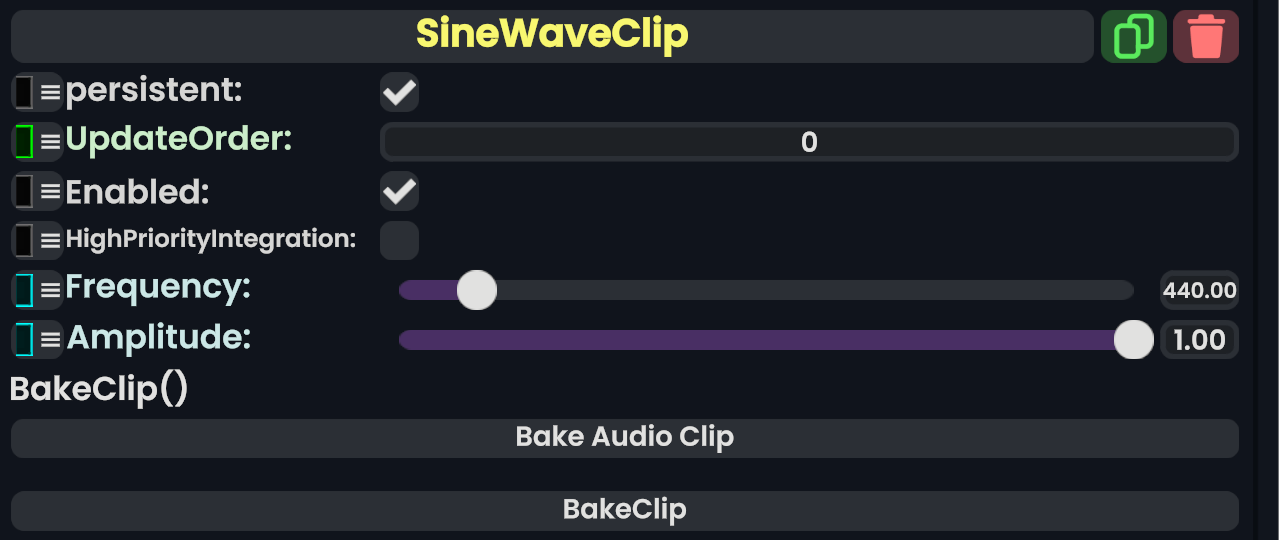This screenshot has width=1279, height=540.
Task: Enable the HighPriorityIntegration checkbox
Action: (x=399, y=240)
